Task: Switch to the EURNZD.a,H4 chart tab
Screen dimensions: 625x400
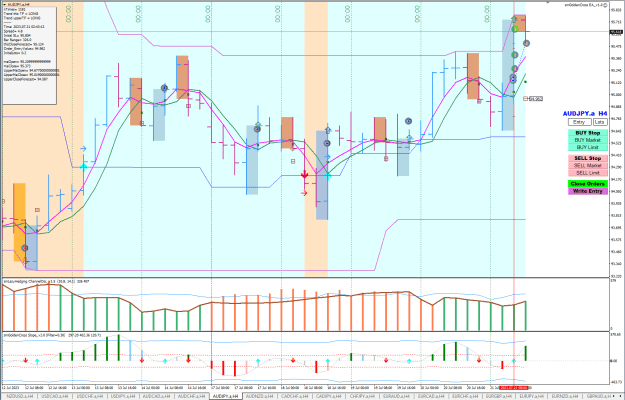Action: pos(566,396)
